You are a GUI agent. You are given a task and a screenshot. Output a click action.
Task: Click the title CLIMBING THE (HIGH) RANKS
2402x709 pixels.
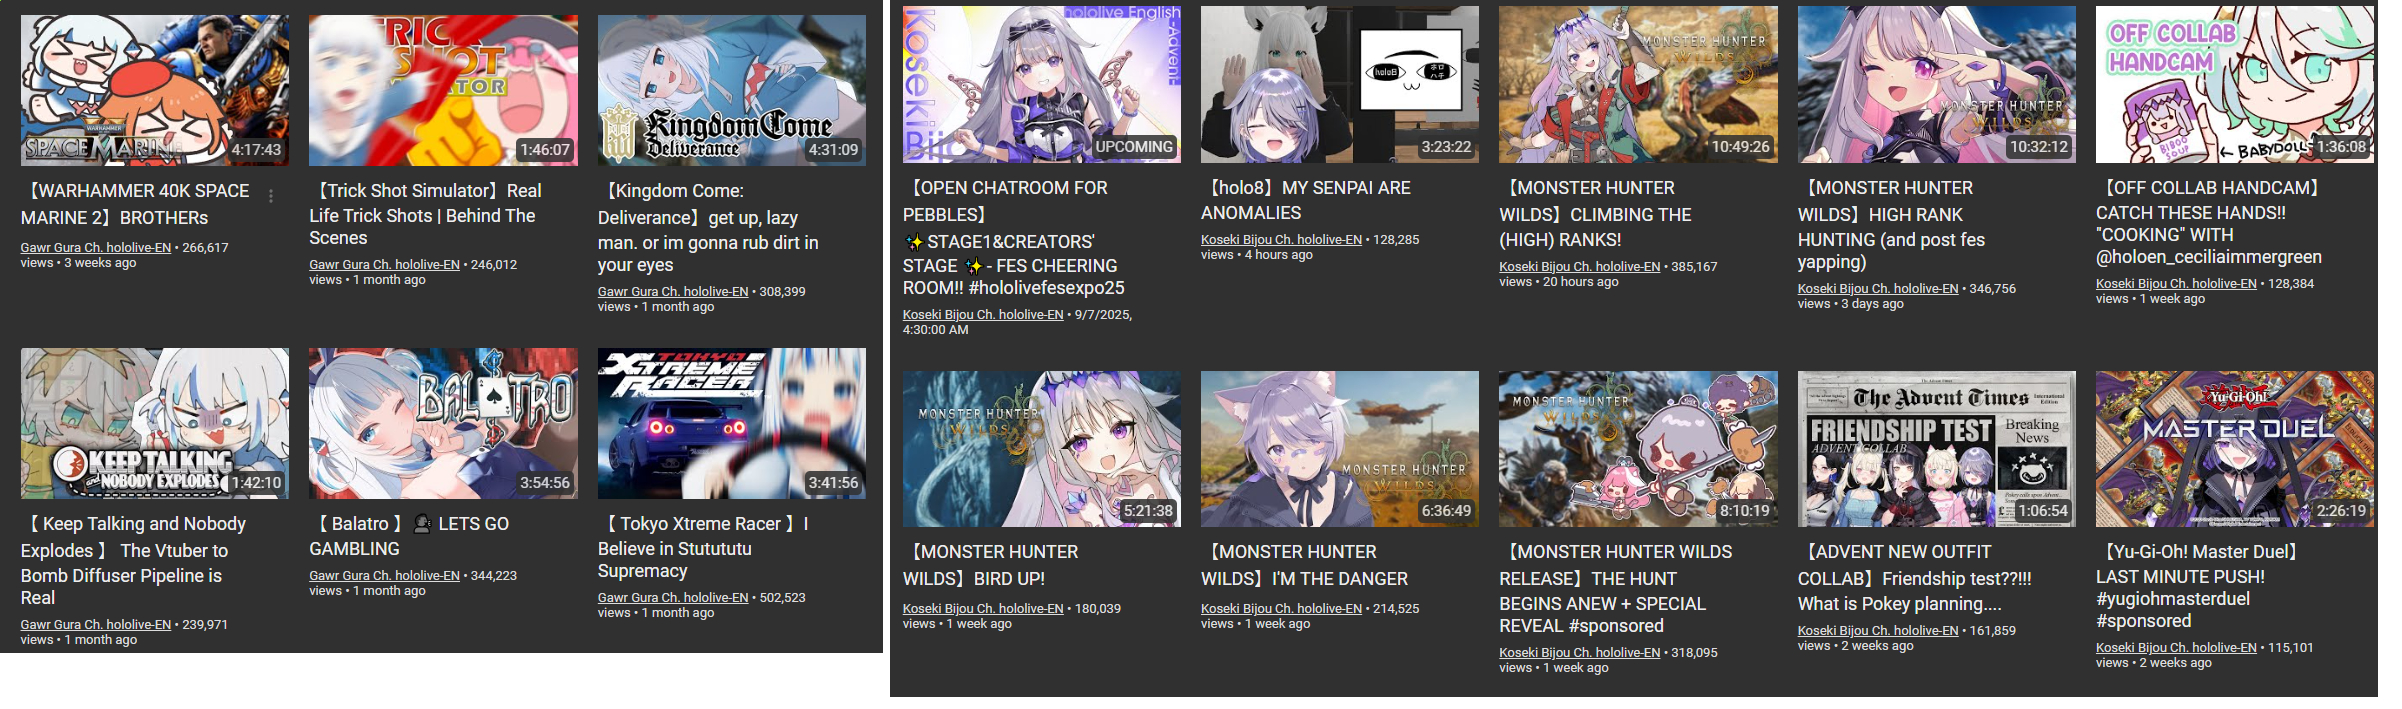[1595, 214]
